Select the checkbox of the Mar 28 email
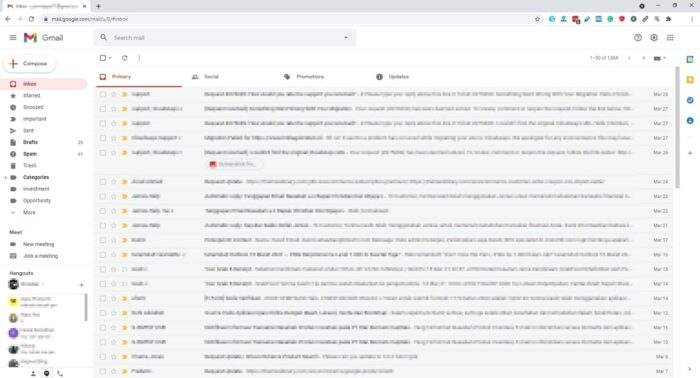The width and height of the screenshot is (700, 378). click(103, 94)
